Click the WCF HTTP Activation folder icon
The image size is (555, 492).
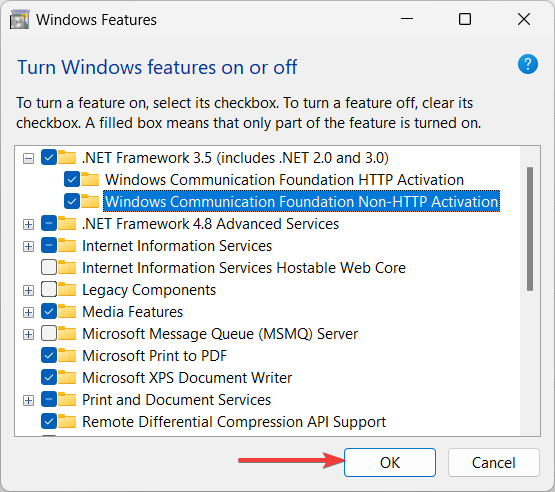(90, 179)
